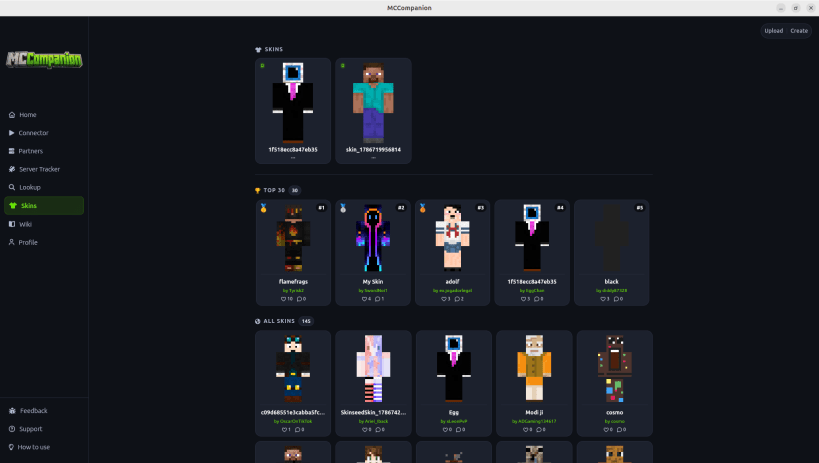Click the Wiki book icon
The image size is (819, 463).
coord(12,224)
